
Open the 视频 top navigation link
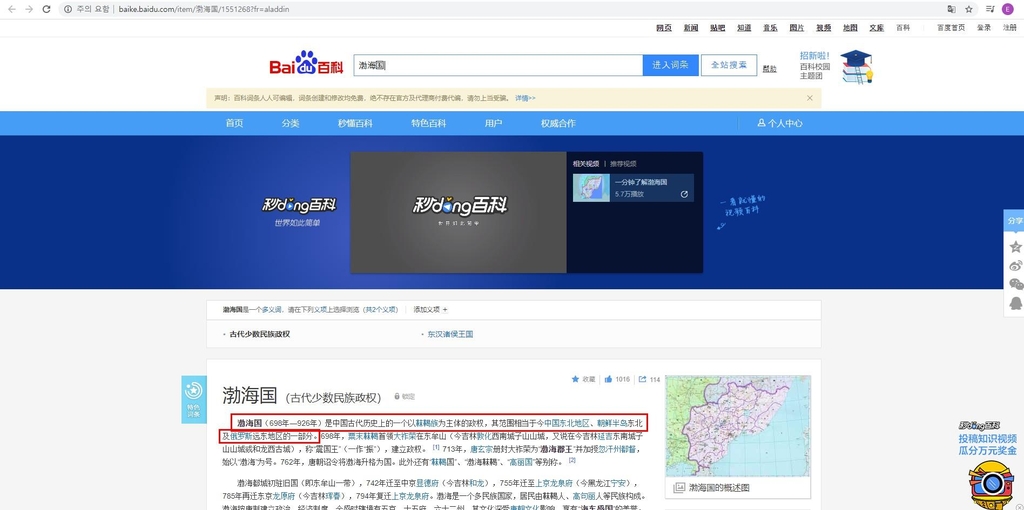click(824, 27)
